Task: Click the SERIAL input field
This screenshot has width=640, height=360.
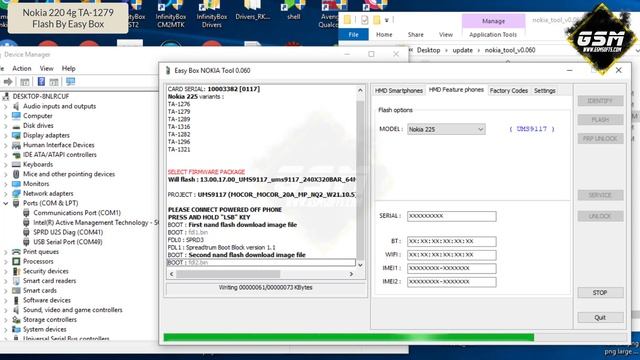Action: point(451,216)
